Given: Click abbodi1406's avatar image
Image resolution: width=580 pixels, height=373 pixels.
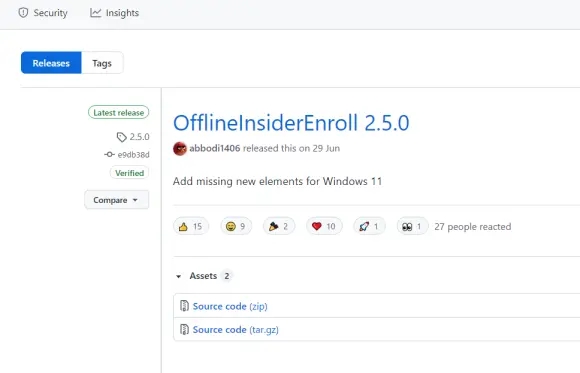Looking at the screenshot, I should point(180,148).
